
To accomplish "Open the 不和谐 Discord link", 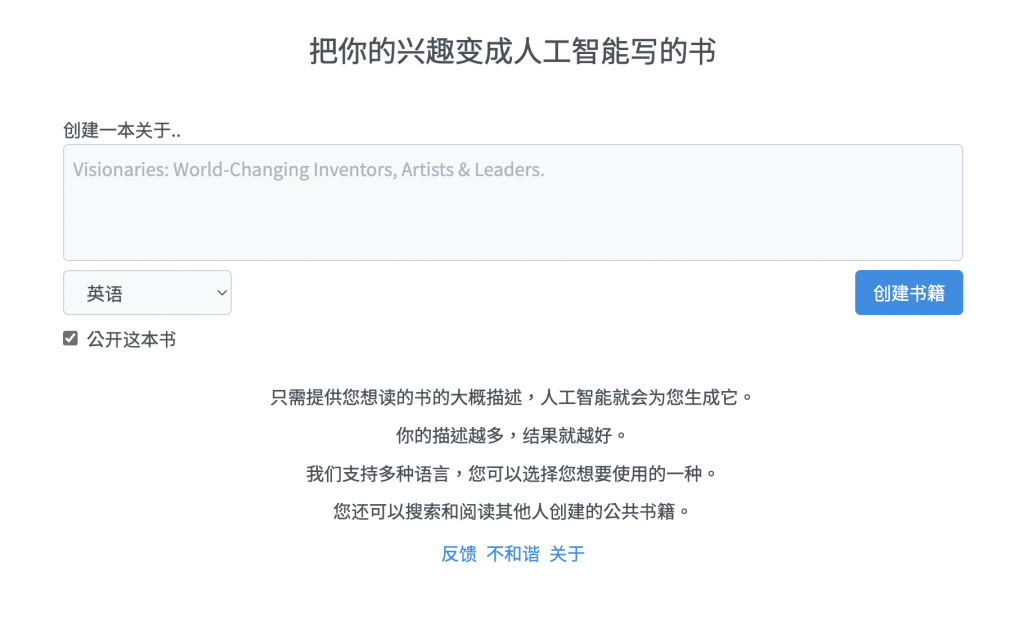I will (513, 554).
